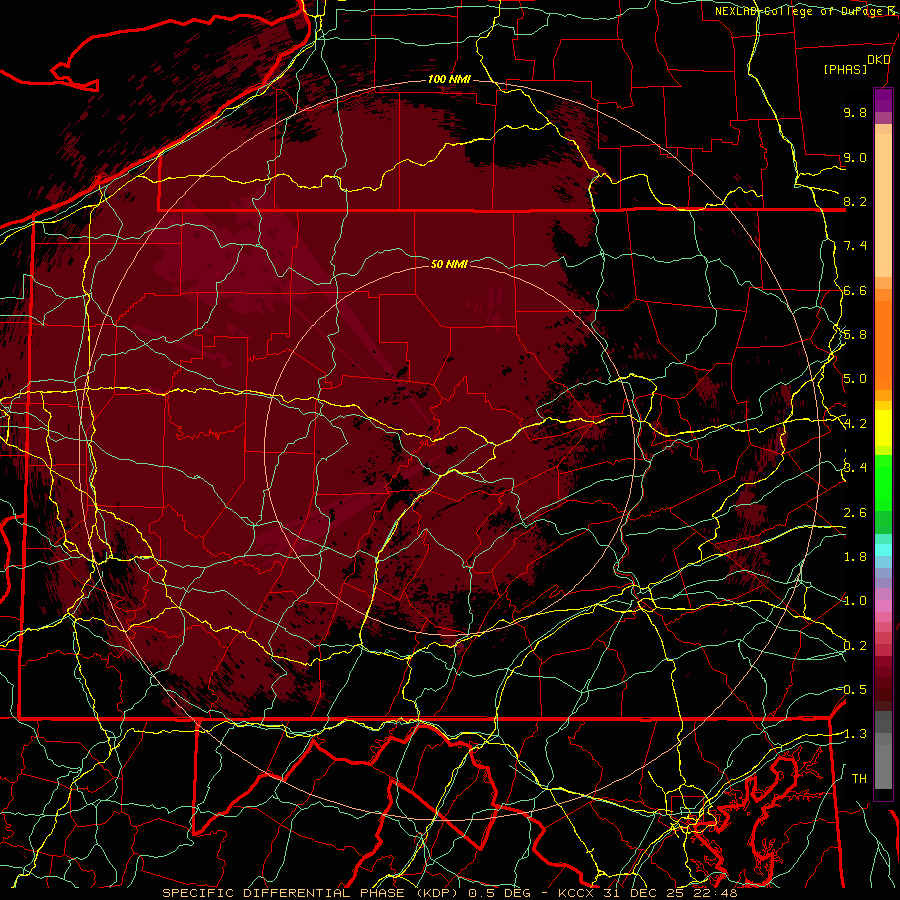Click the 100 NMI range ring label
The height and width of the screenshot is (900, 900).
pos(449,79)
